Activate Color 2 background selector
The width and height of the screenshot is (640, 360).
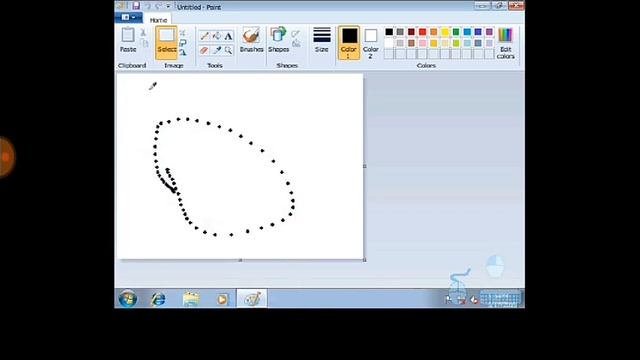click(x=371, y=43)
